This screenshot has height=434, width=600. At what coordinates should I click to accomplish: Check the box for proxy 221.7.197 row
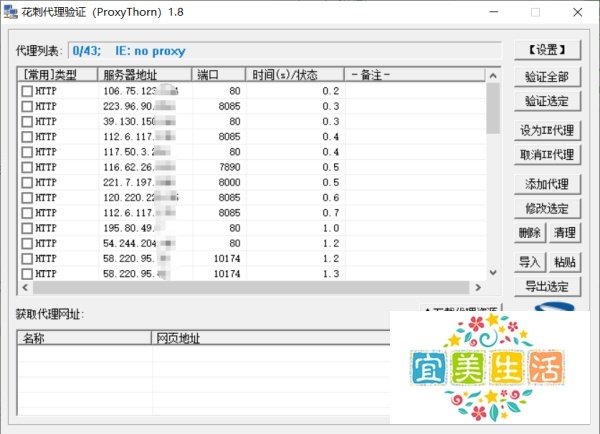(x=27, y=183)
